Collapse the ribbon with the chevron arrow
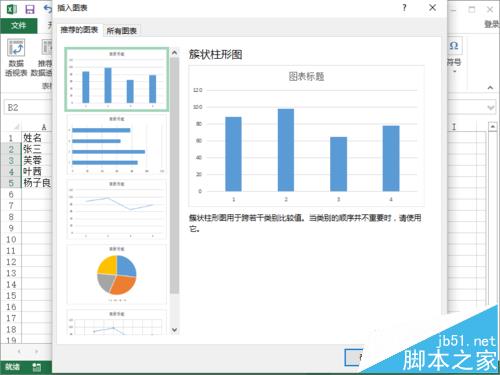 pos(490,88)
